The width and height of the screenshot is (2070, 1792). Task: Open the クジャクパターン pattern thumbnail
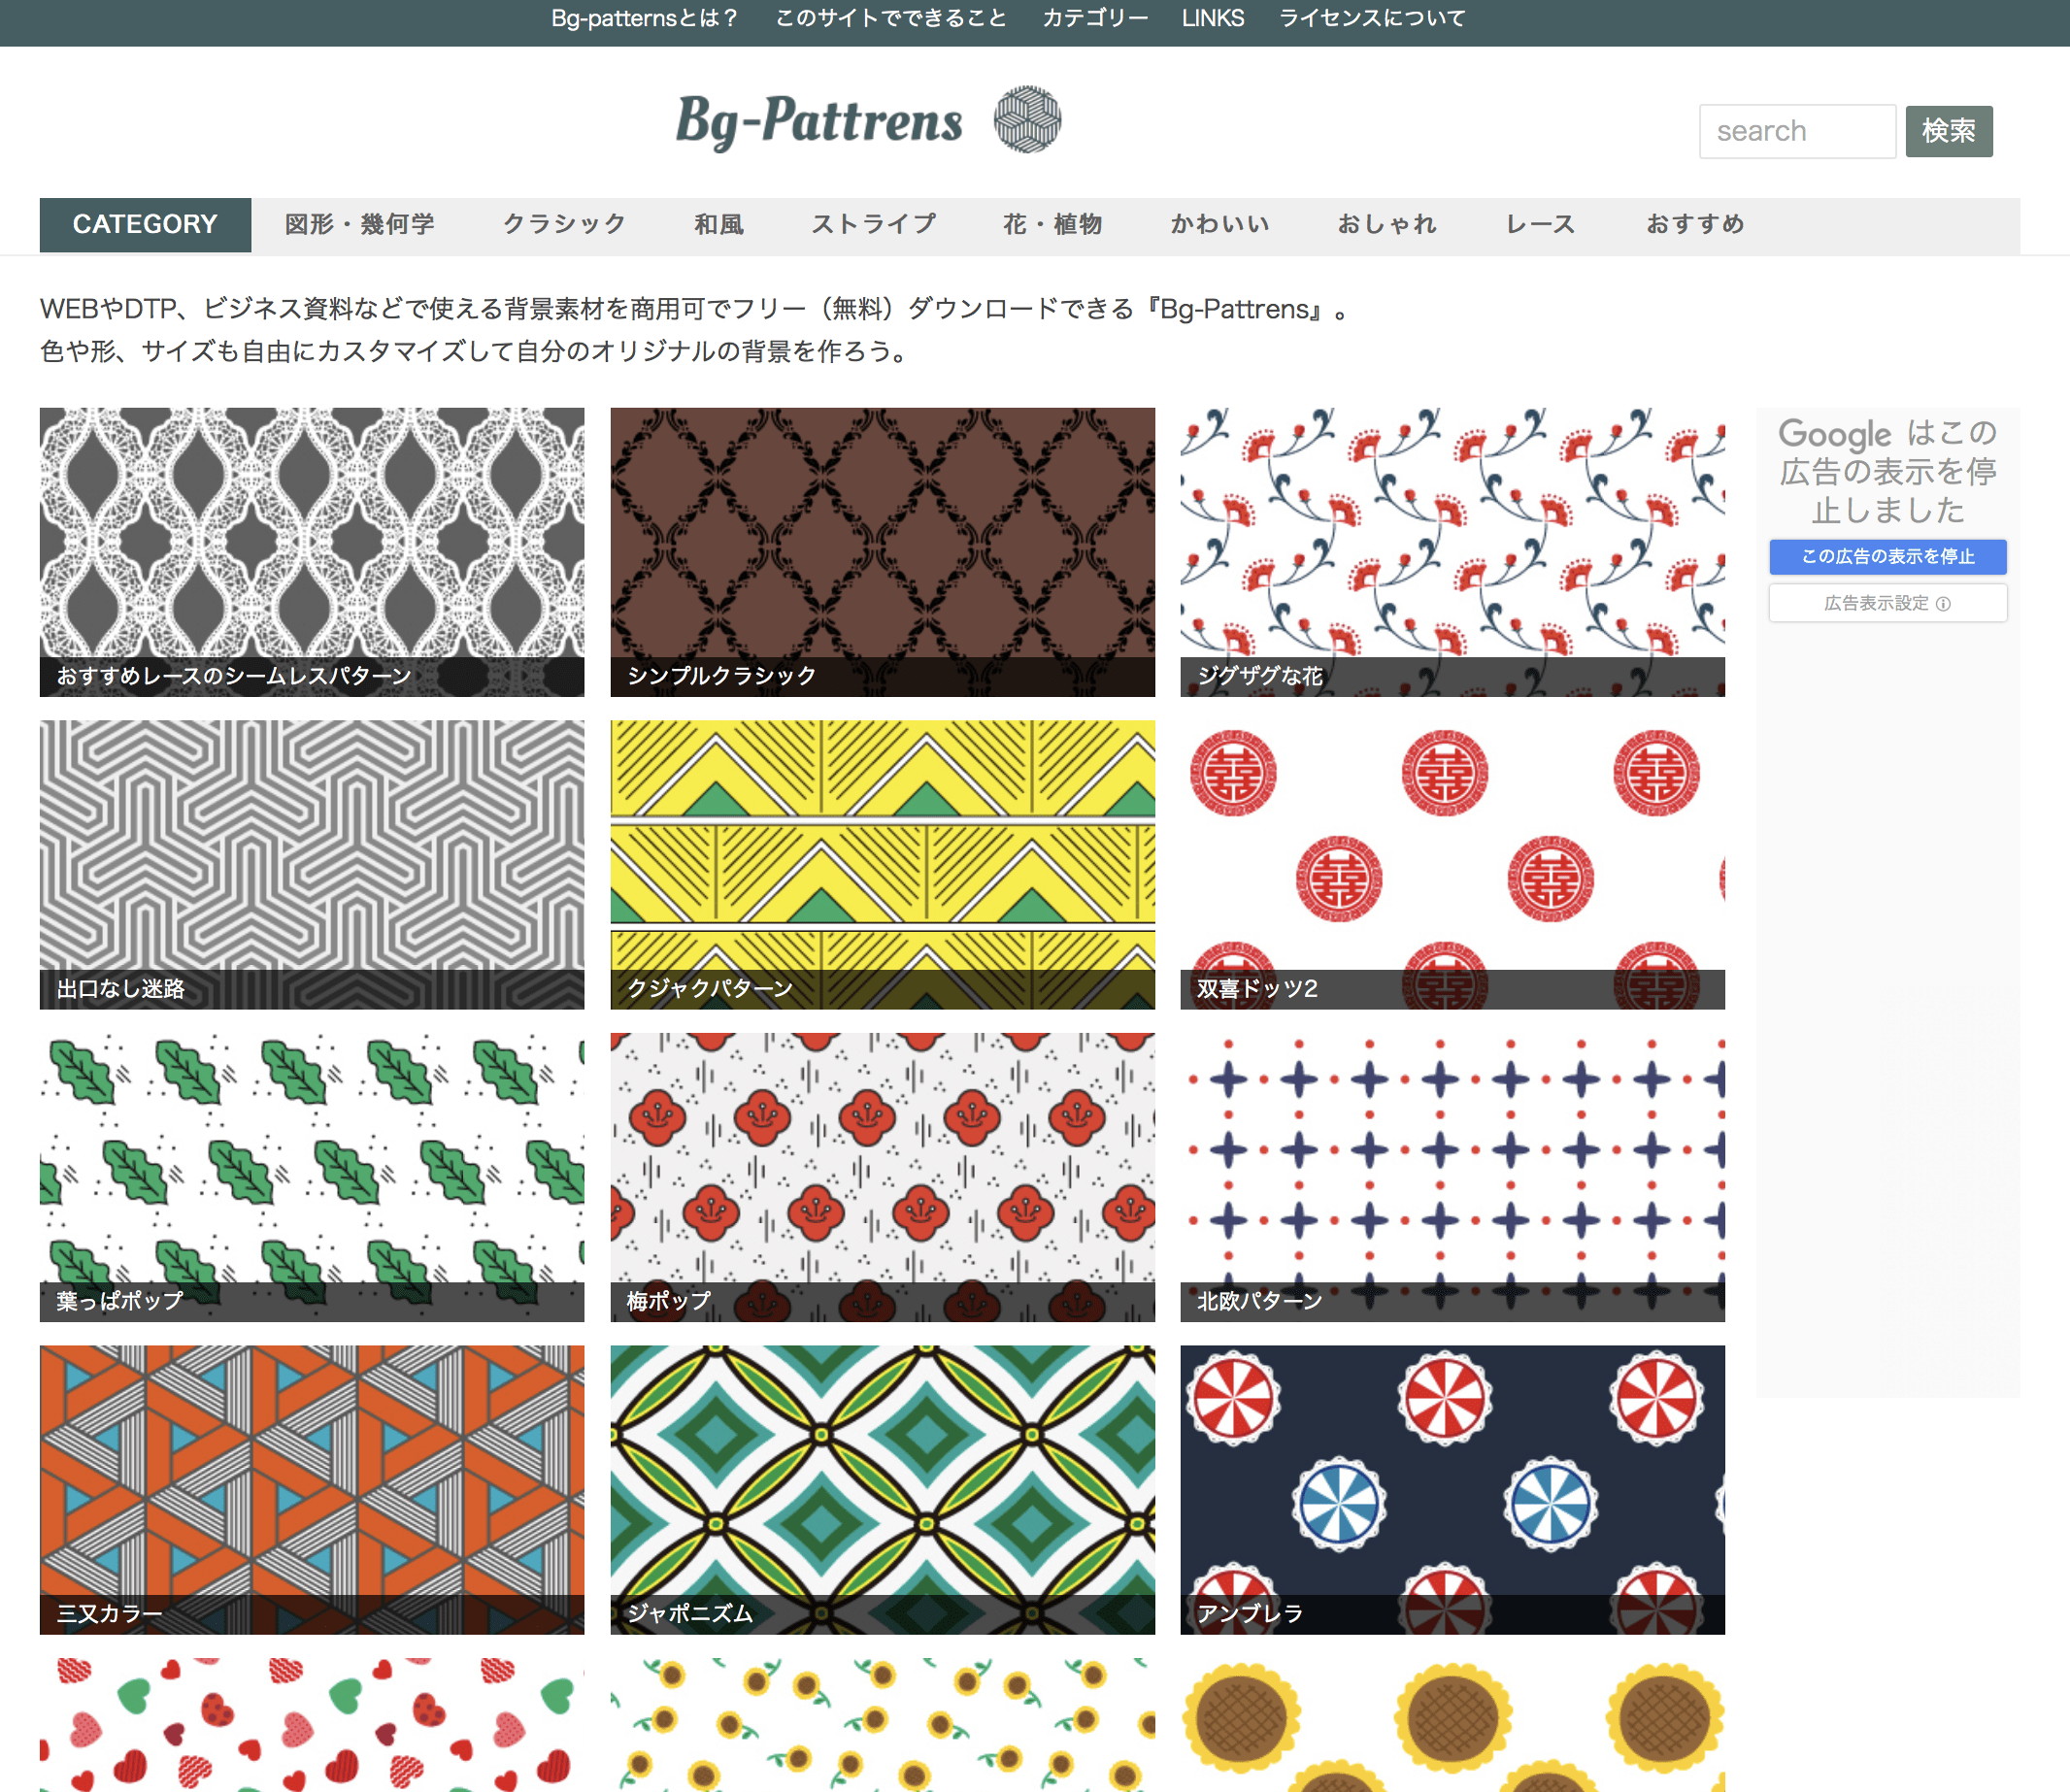[x=885, y=861]
